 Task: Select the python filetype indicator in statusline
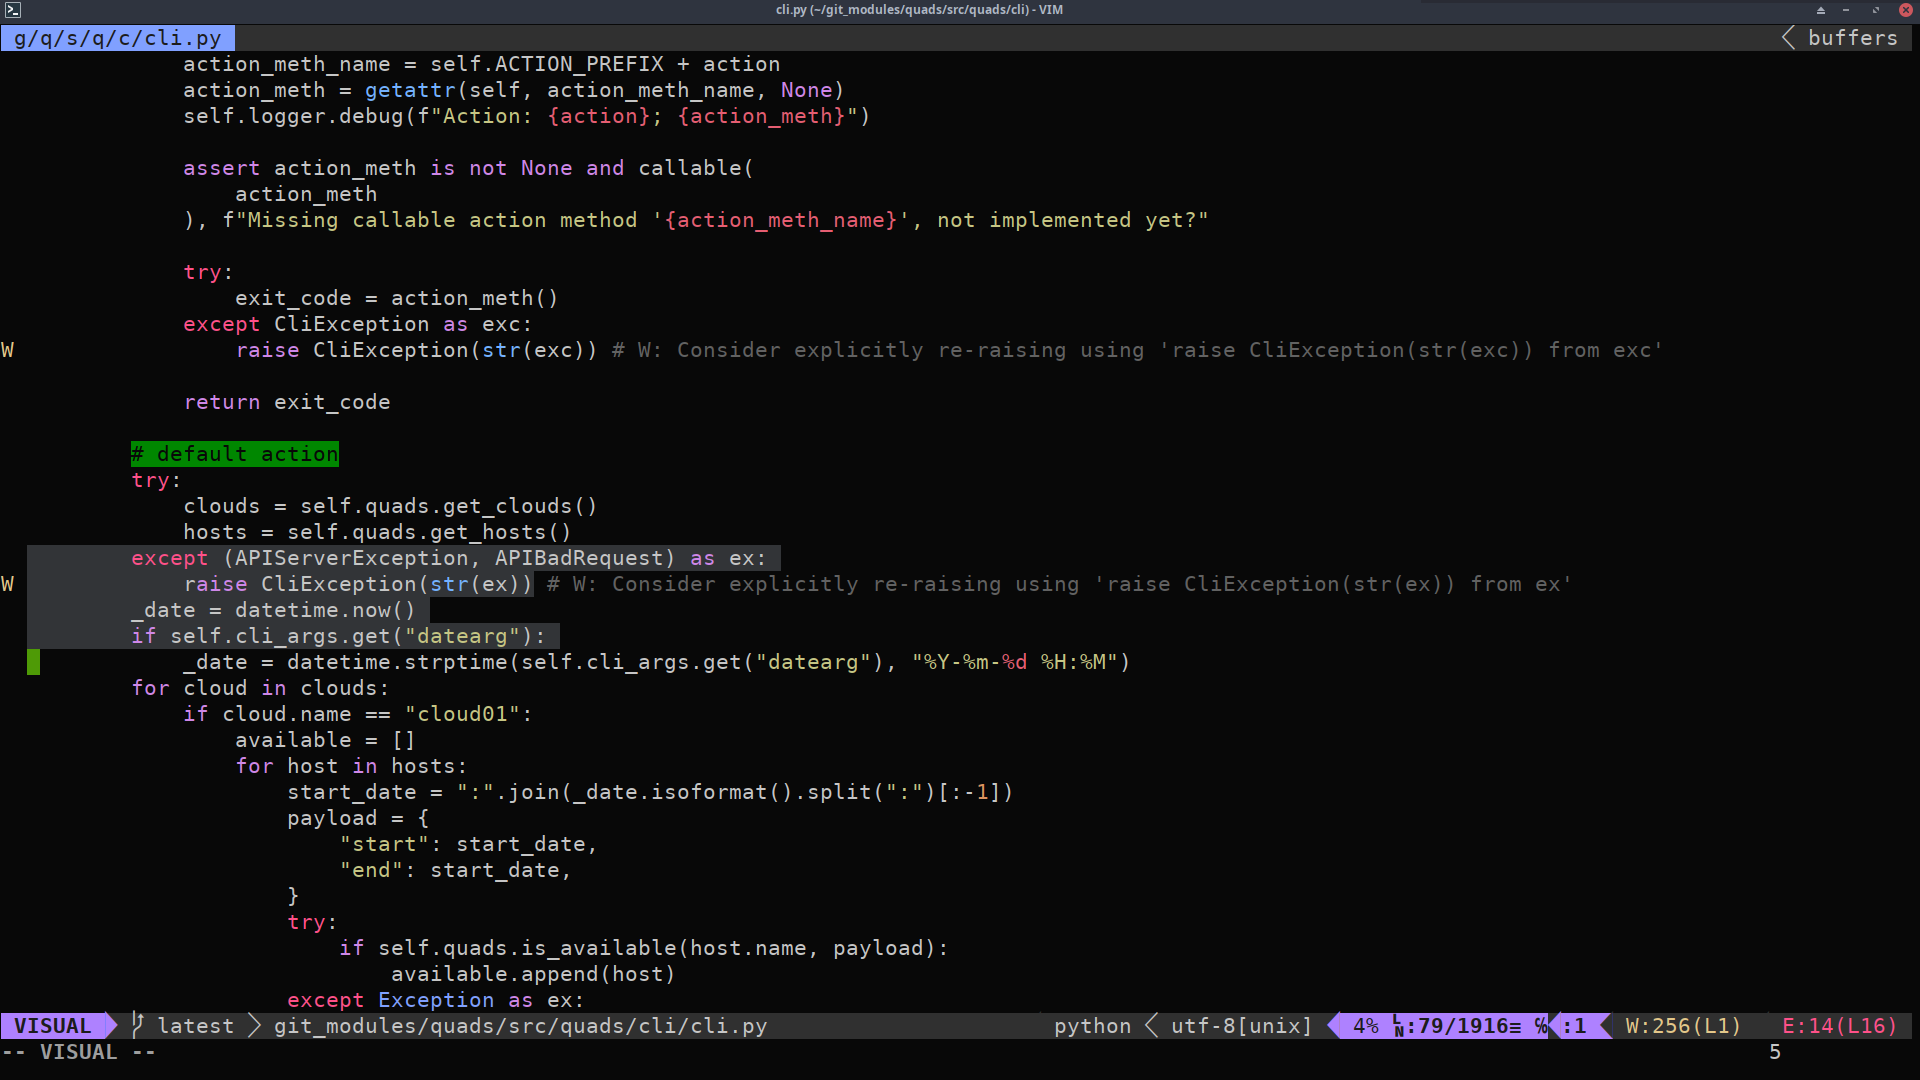[x=1092, y=1026]
